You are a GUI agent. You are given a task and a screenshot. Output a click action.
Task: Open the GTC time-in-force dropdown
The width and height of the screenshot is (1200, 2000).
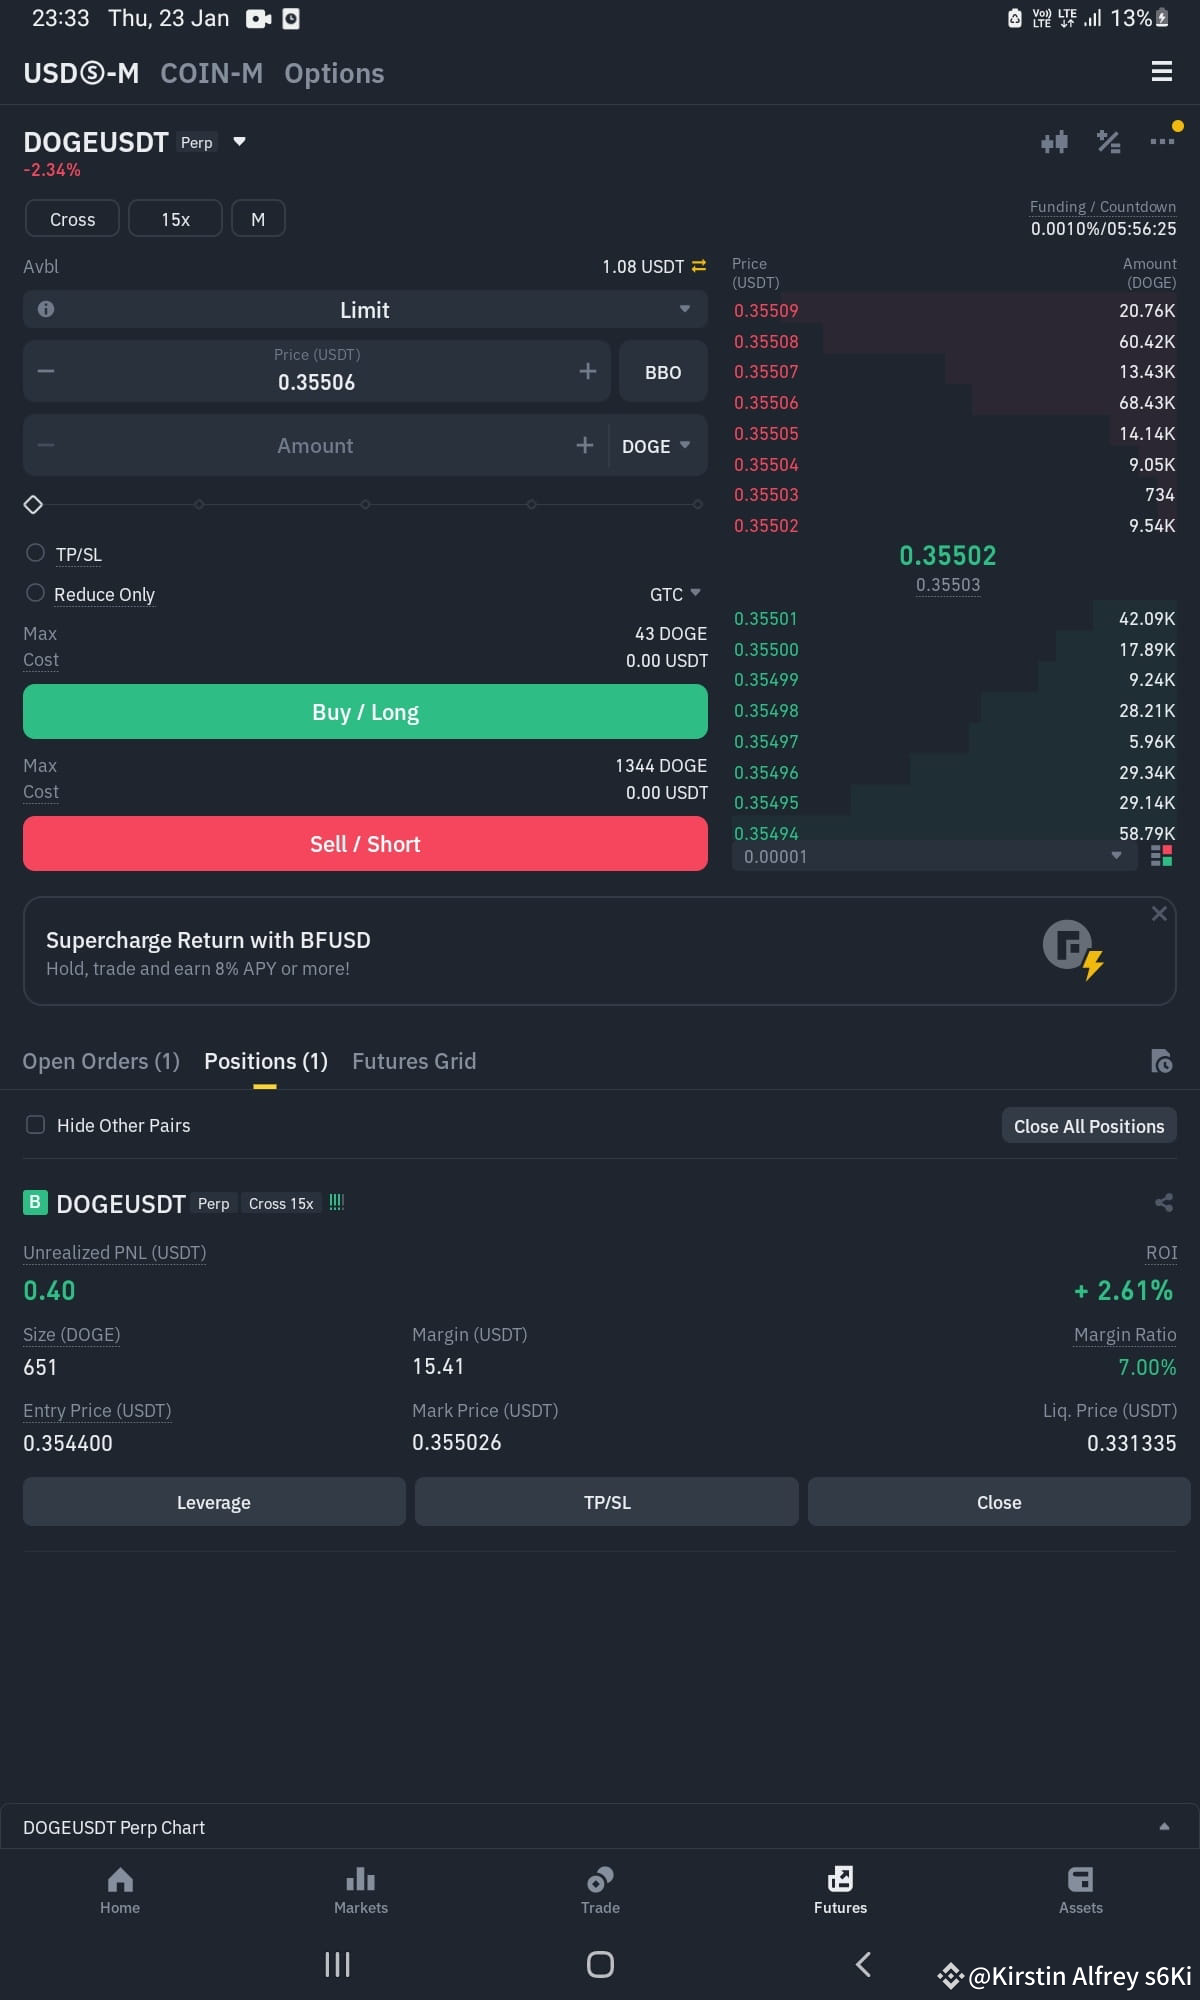tap(675, 594)
